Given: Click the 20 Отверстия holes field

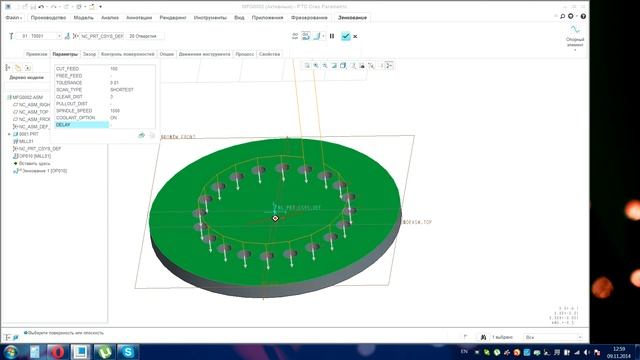Looking at the screenshot, I should pos(146,36).
